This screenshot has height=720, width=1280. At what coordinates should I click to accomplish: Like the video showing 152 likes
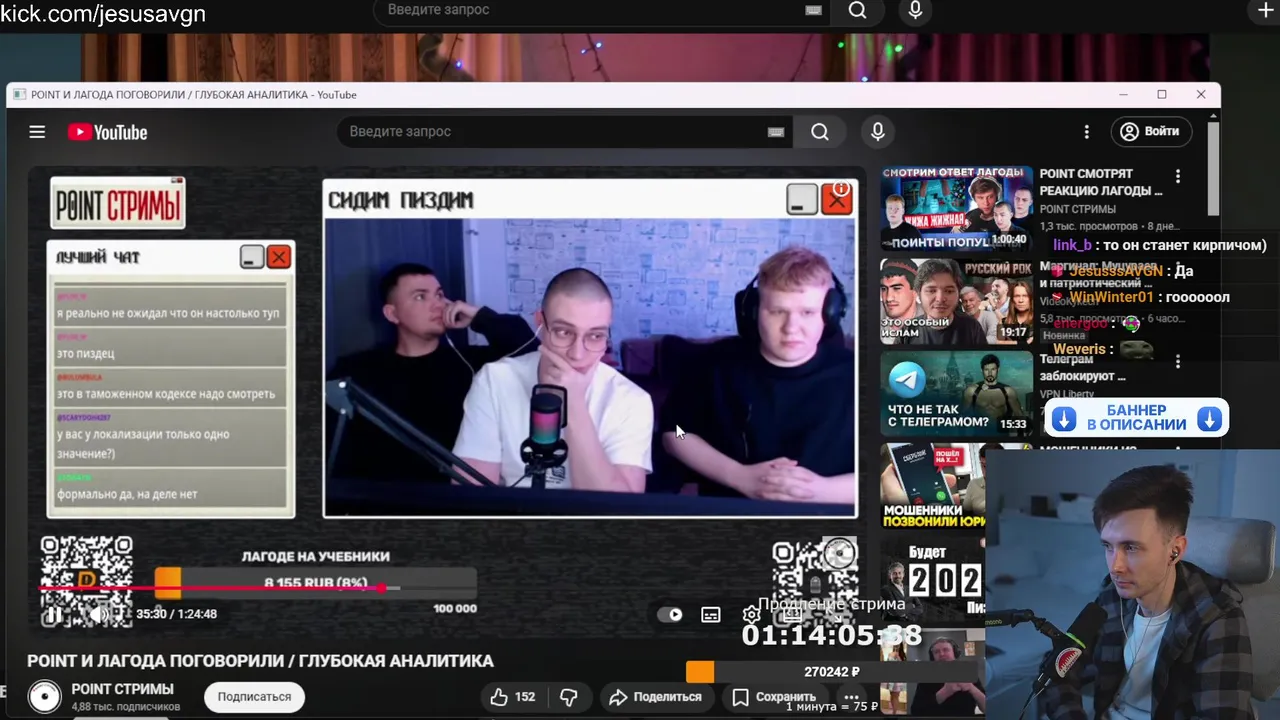[x=513, y=697]
